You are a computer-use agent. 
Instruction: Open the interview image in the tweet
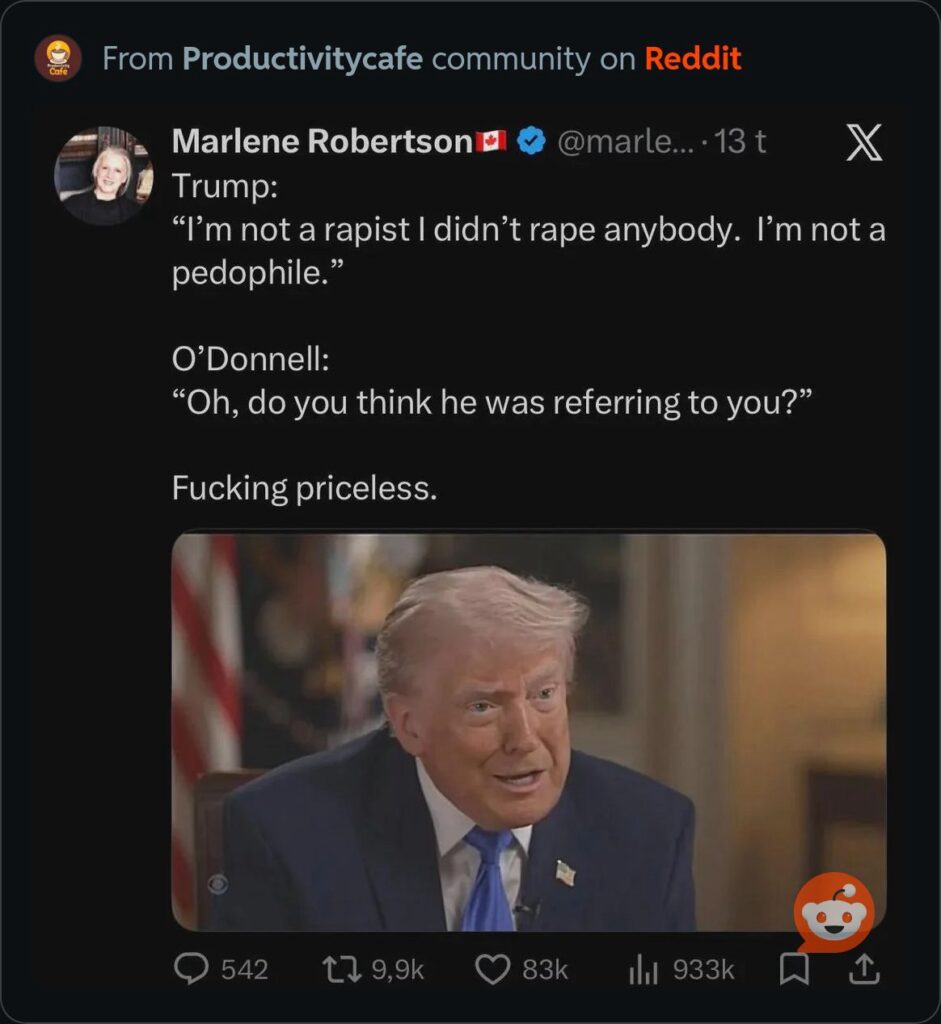[x=528, y=731]
